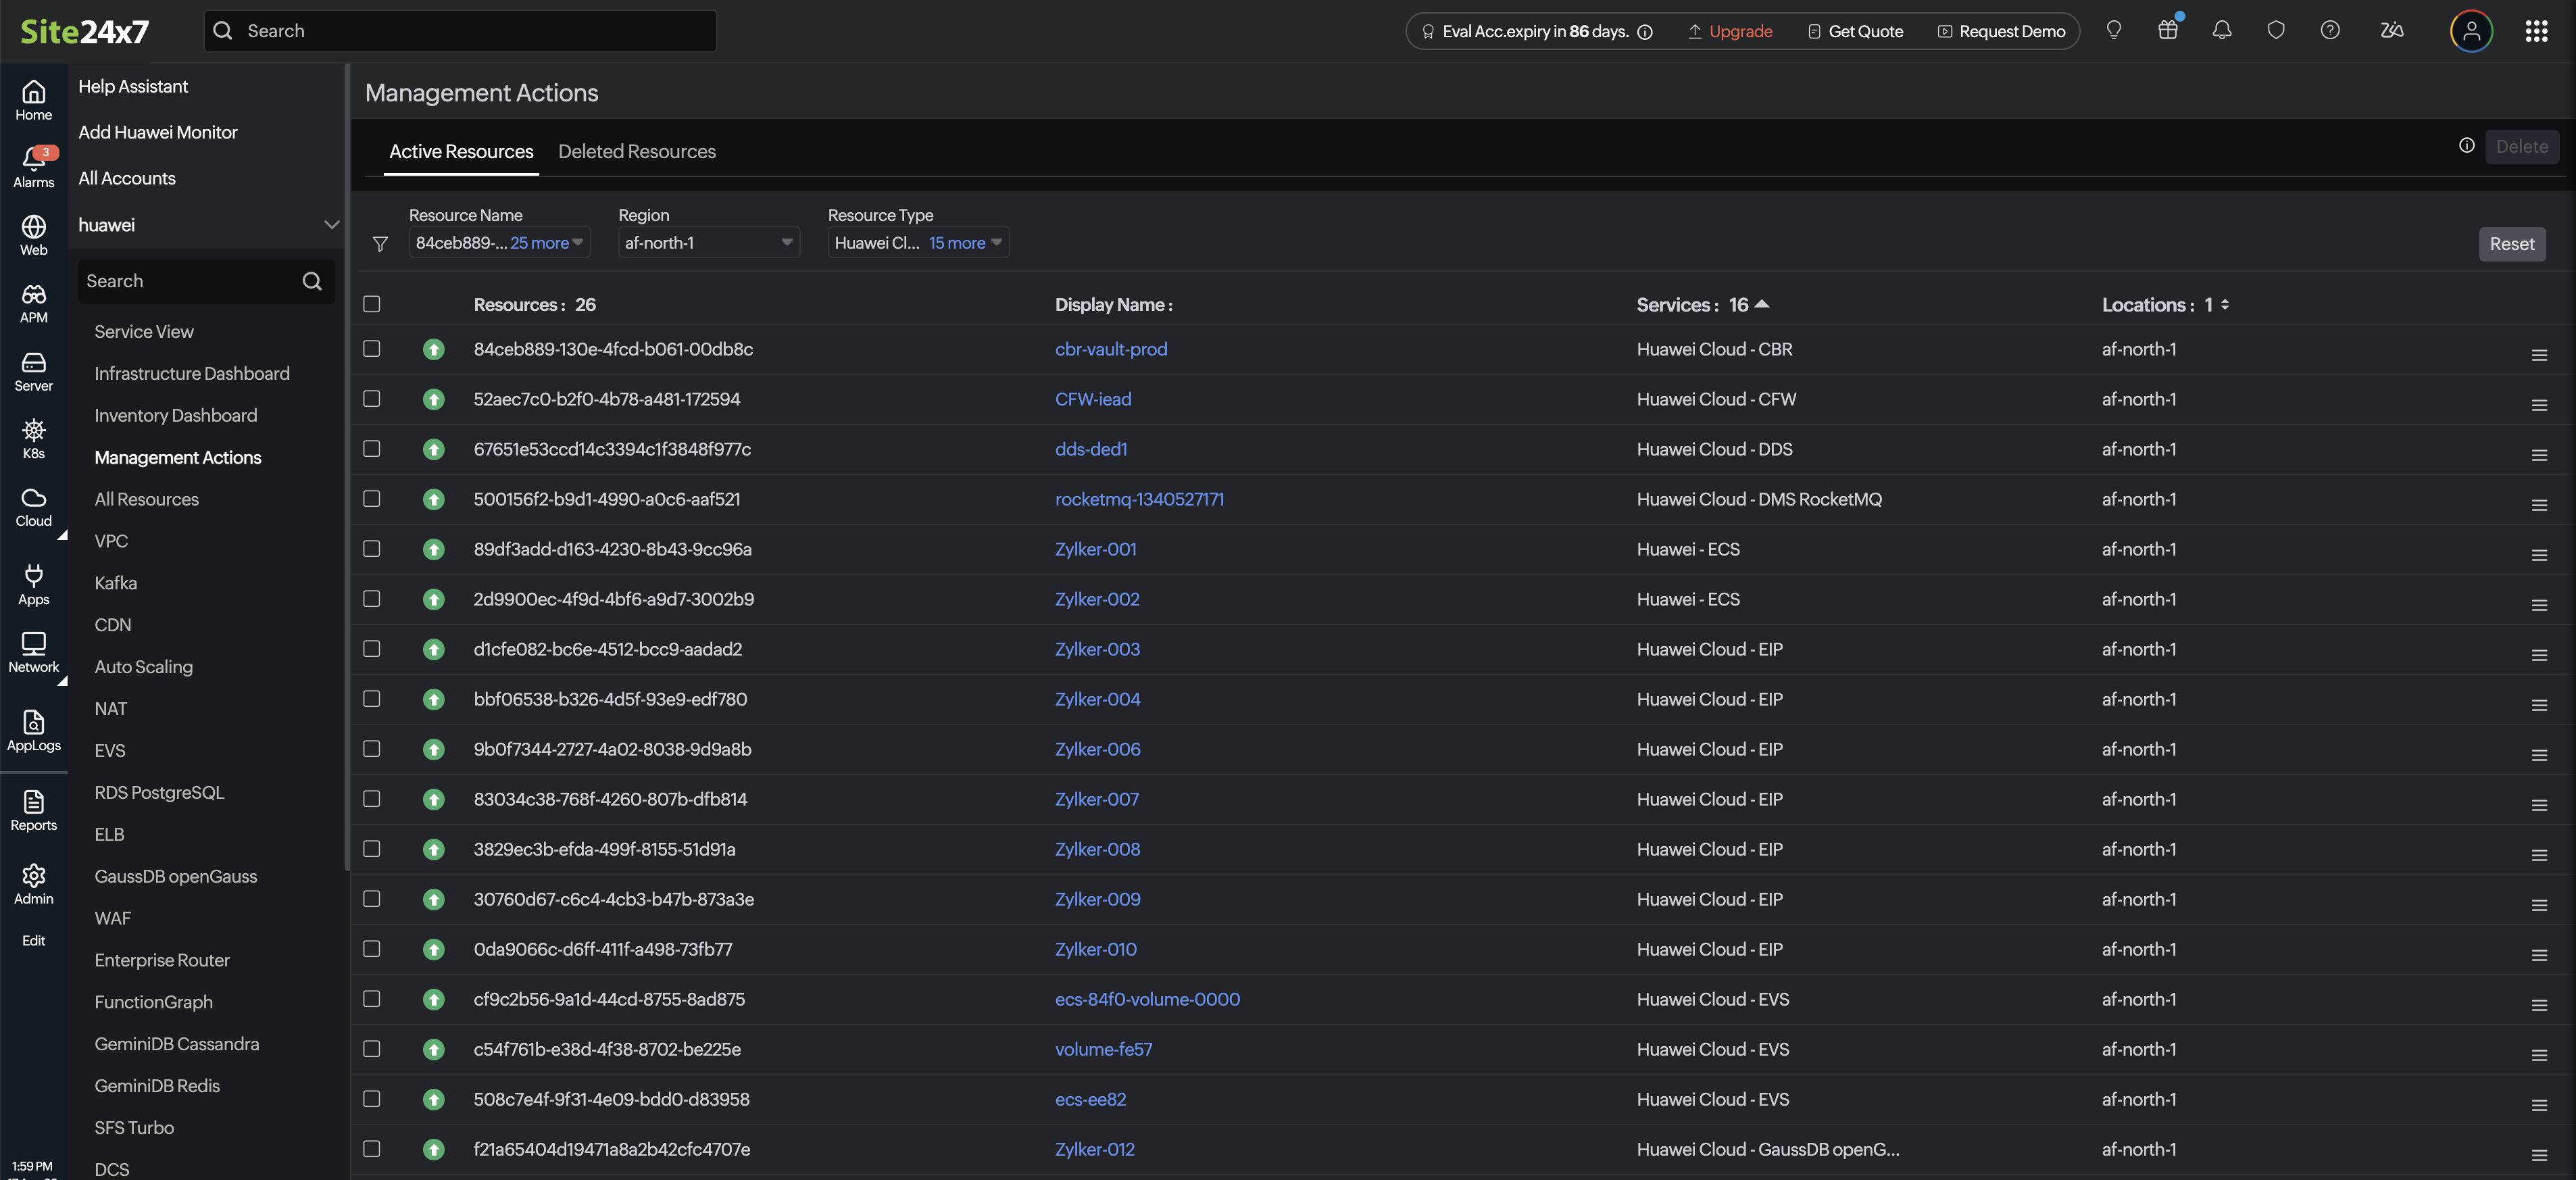Viewport: 2576px width, 1180px height.
Task: Open the Region af-north-1 dropdown
Action: click(708, 243)
